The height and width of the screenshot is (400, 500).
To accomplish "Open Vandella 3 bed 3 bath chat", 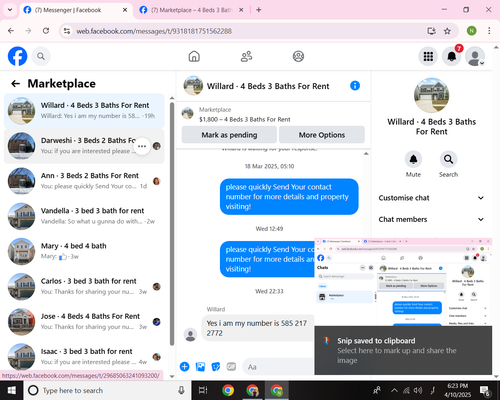I will point(84,216).
